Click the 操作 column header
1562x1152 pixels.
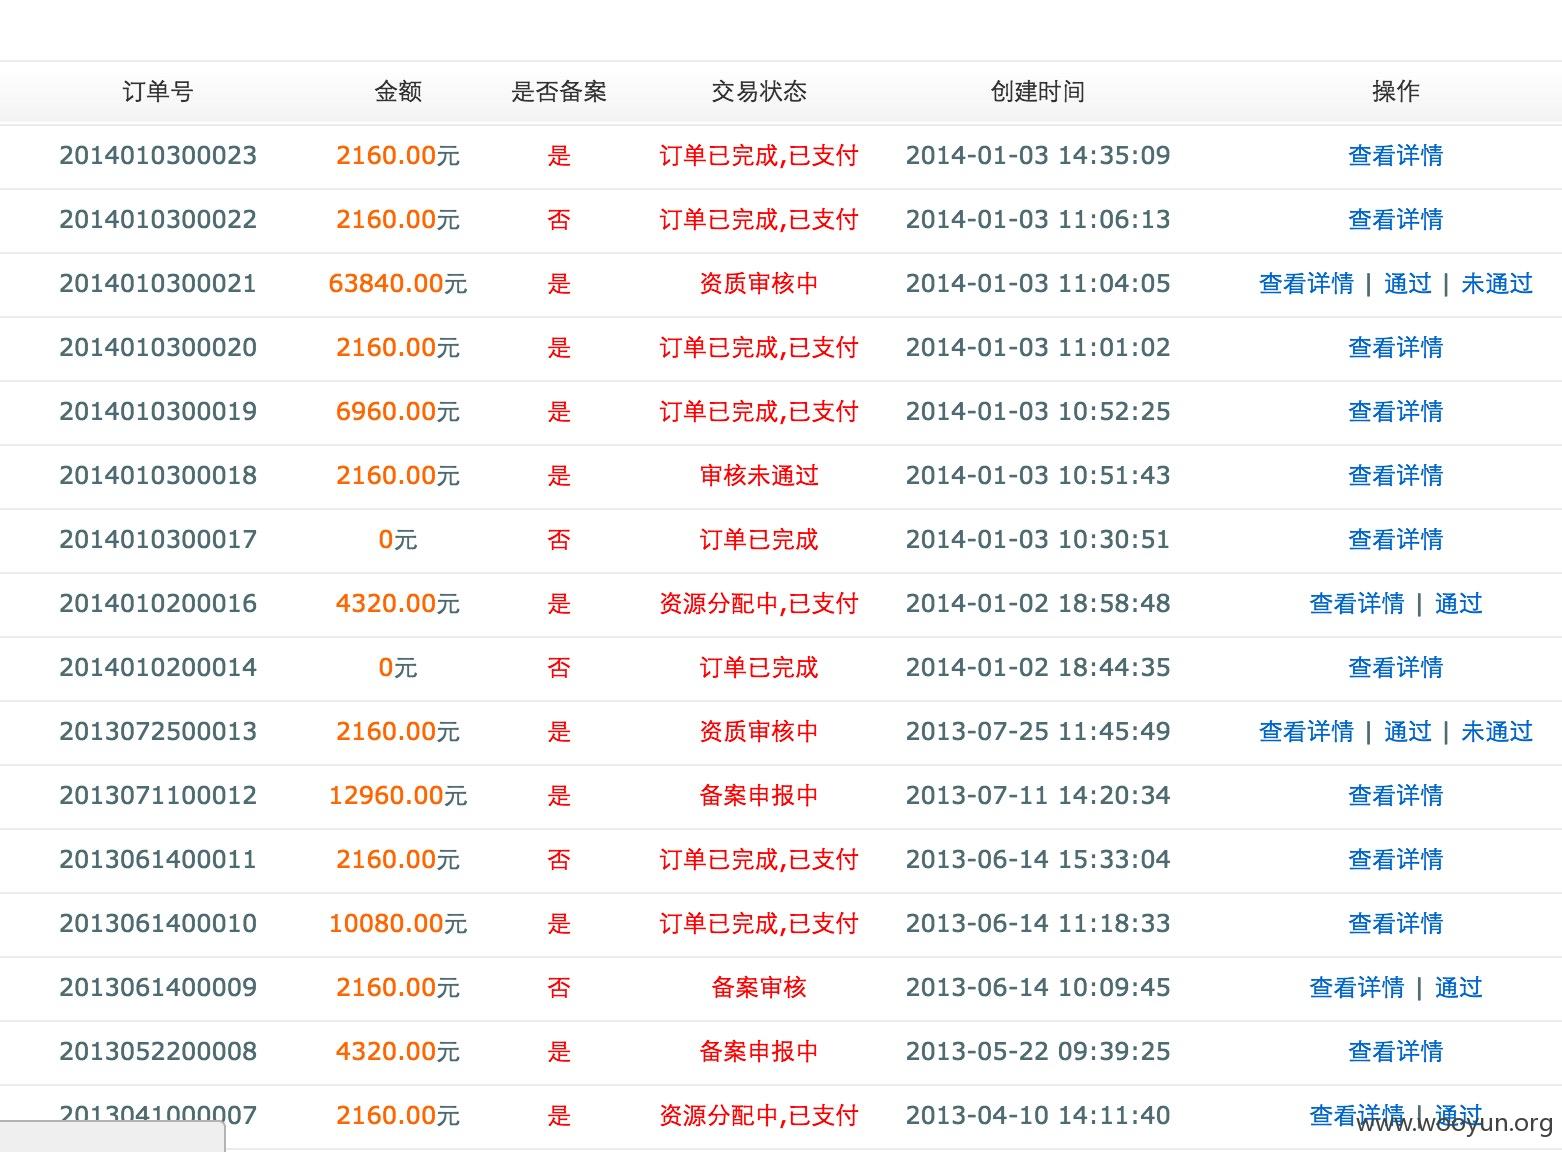[1395, 92]
